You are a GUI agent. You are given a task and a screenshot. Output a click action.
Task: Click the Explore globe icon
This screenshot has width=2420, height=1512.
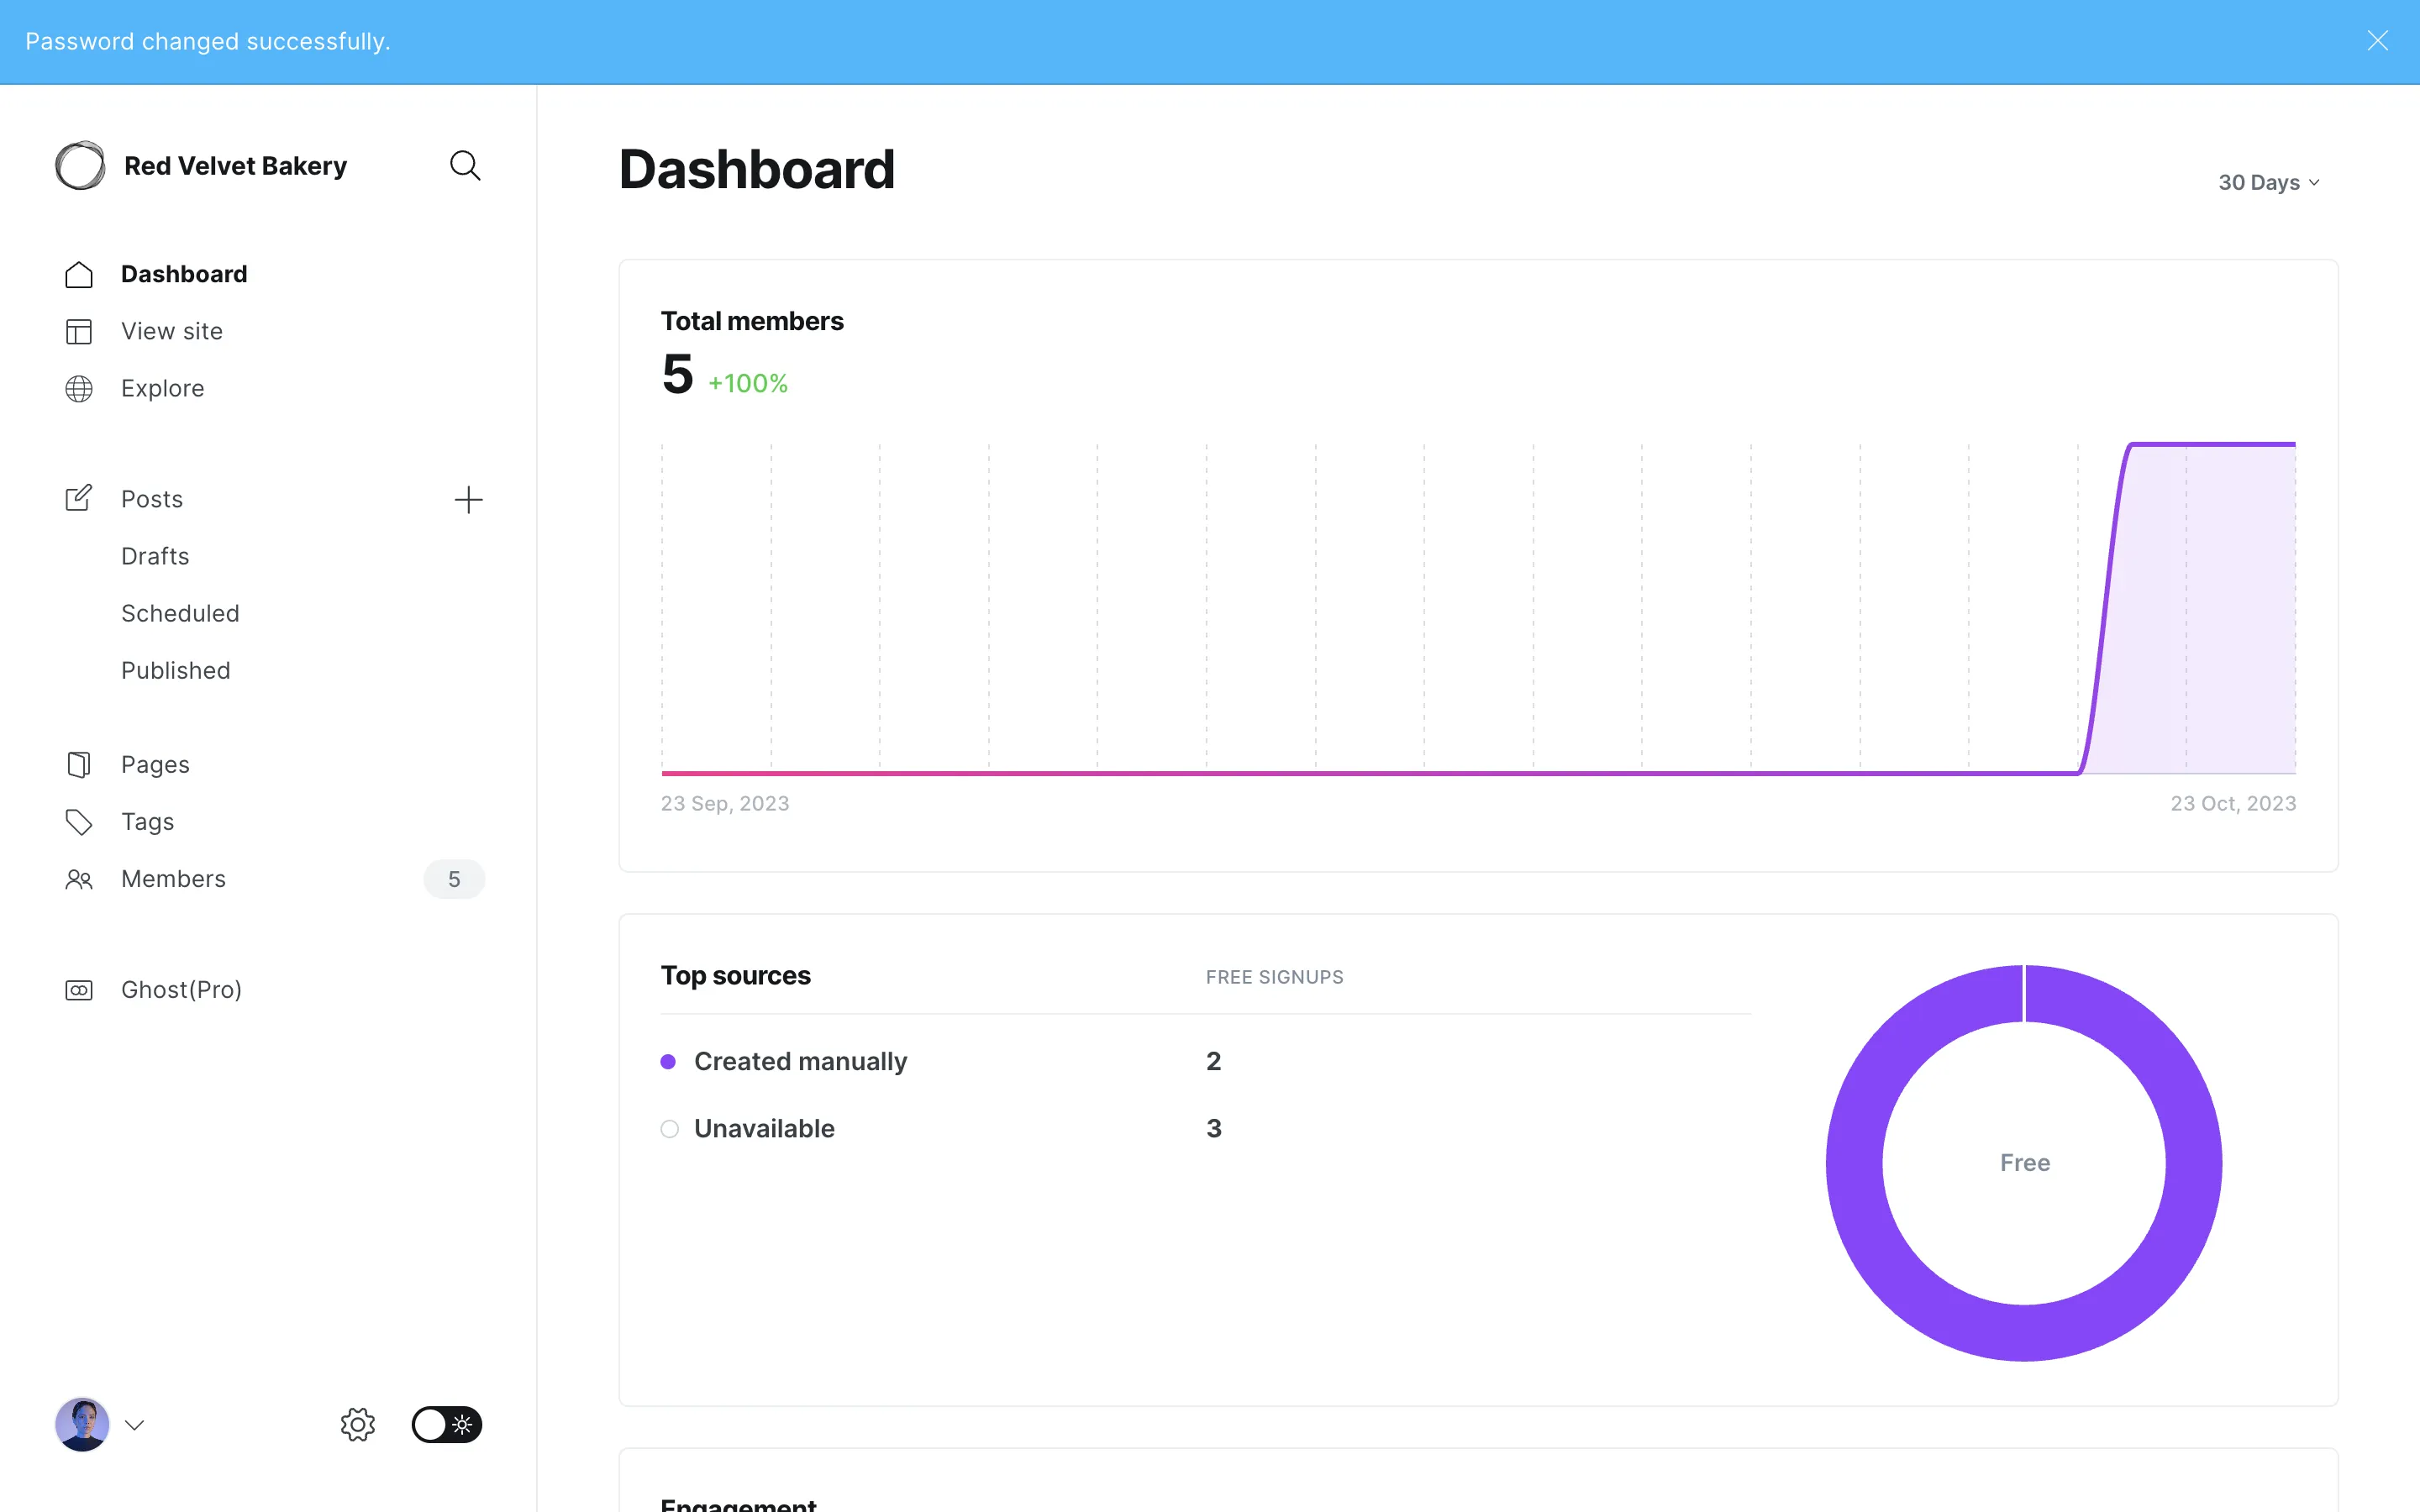(x=79, y=388)
